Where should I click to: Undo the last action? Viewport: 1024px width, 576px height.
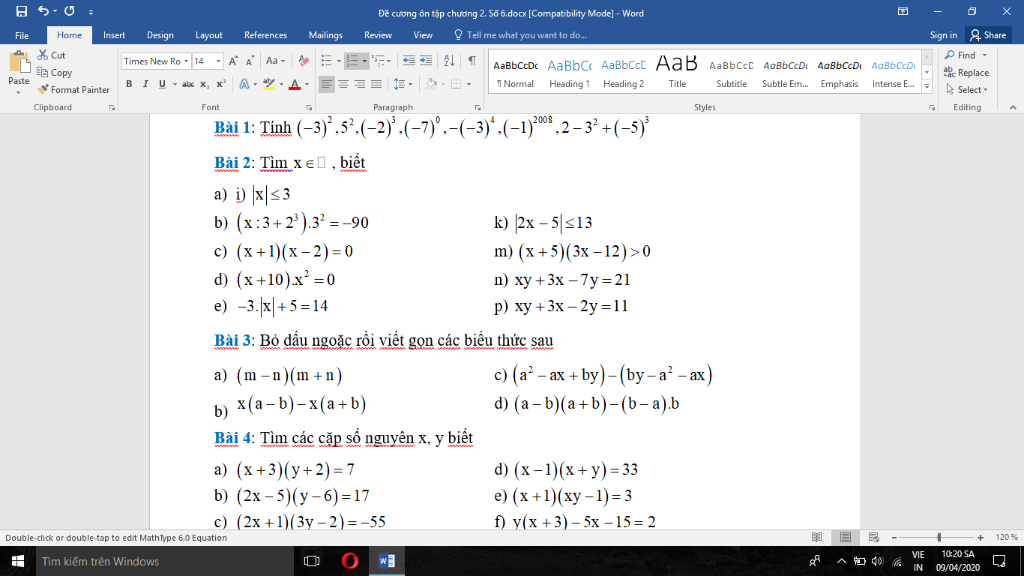(43, 11)
